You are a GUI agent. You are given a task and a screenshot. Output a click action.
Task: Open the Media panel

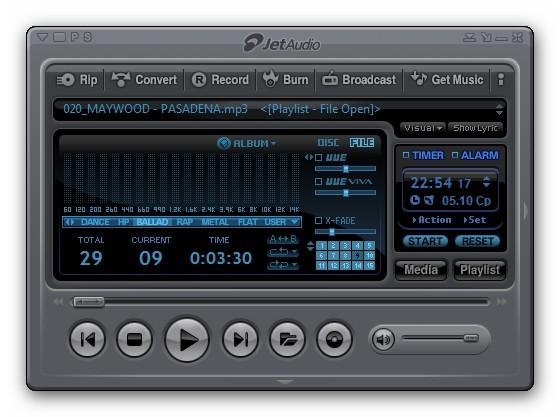(421, 270)
